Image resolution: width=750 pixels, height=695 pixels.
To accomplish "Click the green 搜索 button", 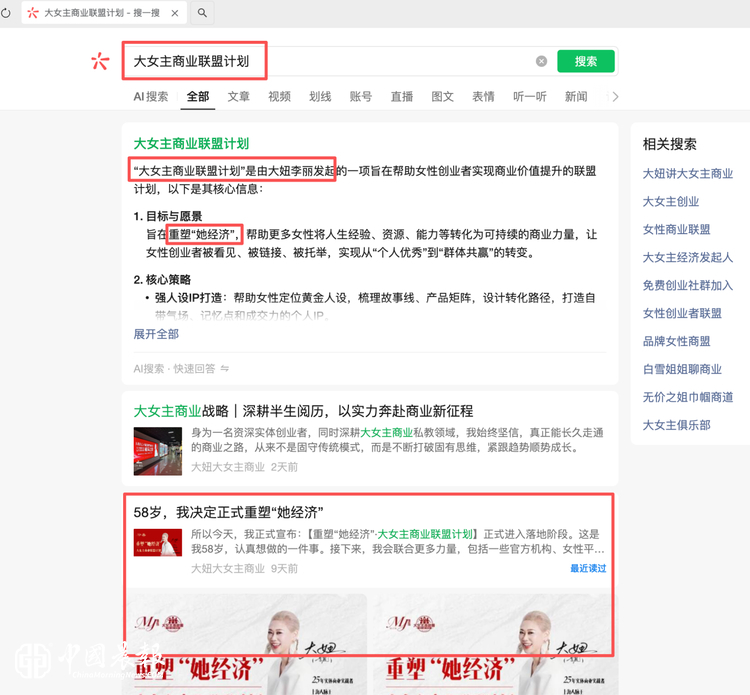I will point(586,61).
